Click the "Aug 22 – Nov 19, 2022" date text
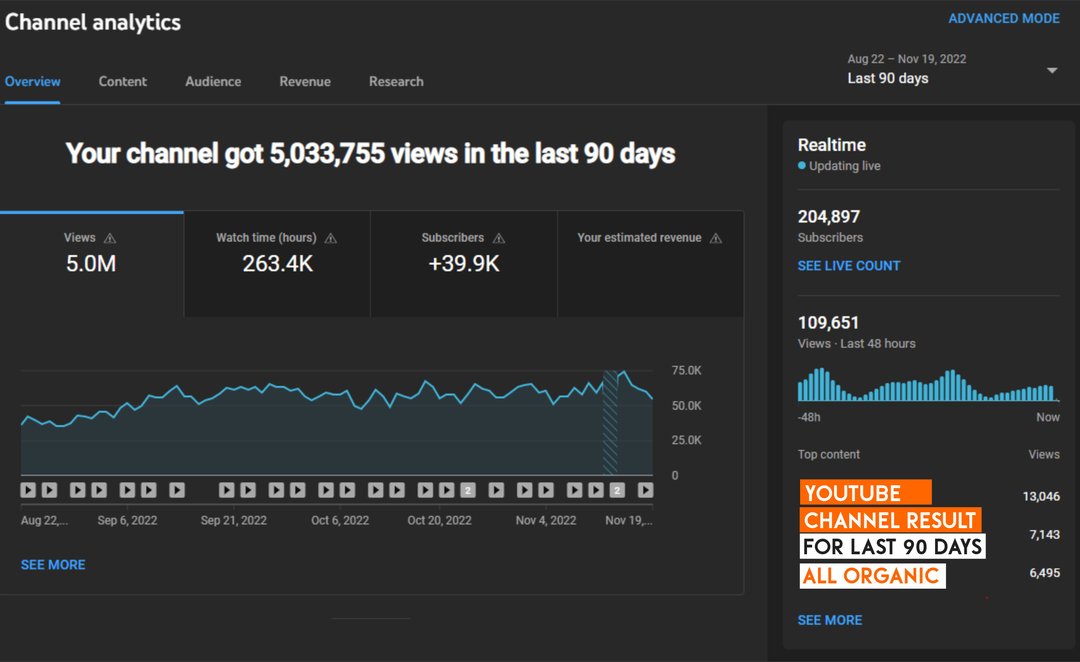Image resolution: width=1080 pixels, height=662 pixels. pyautogui.click(x=906, y=59)
